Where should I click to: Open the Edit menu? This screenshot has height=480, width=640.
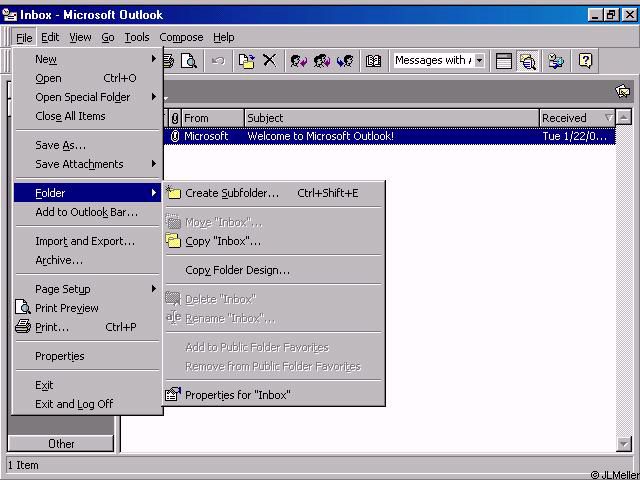click(50, 38)
